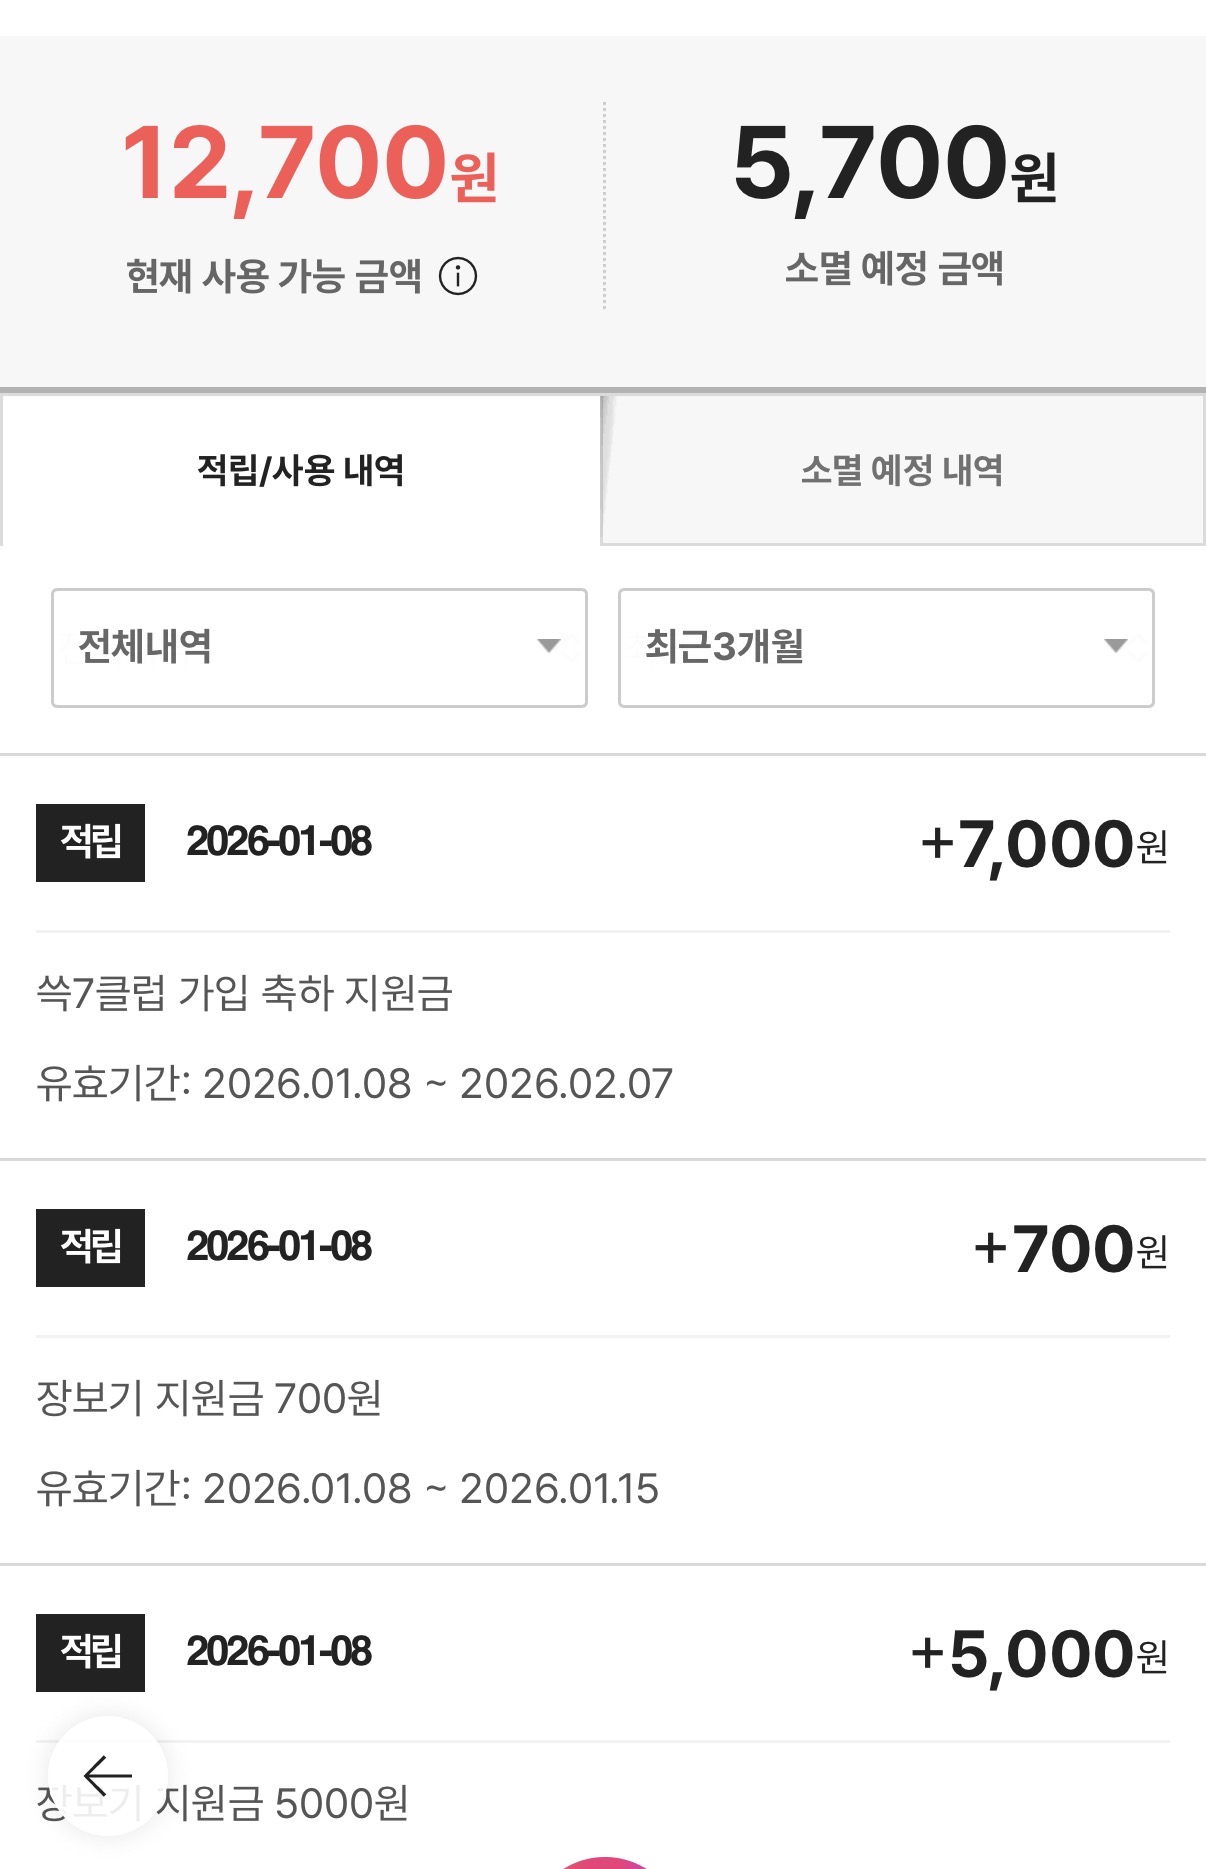Tap the 5,700원 expiring amount
Screen dimensions: 1206x1869
point(894,163)
